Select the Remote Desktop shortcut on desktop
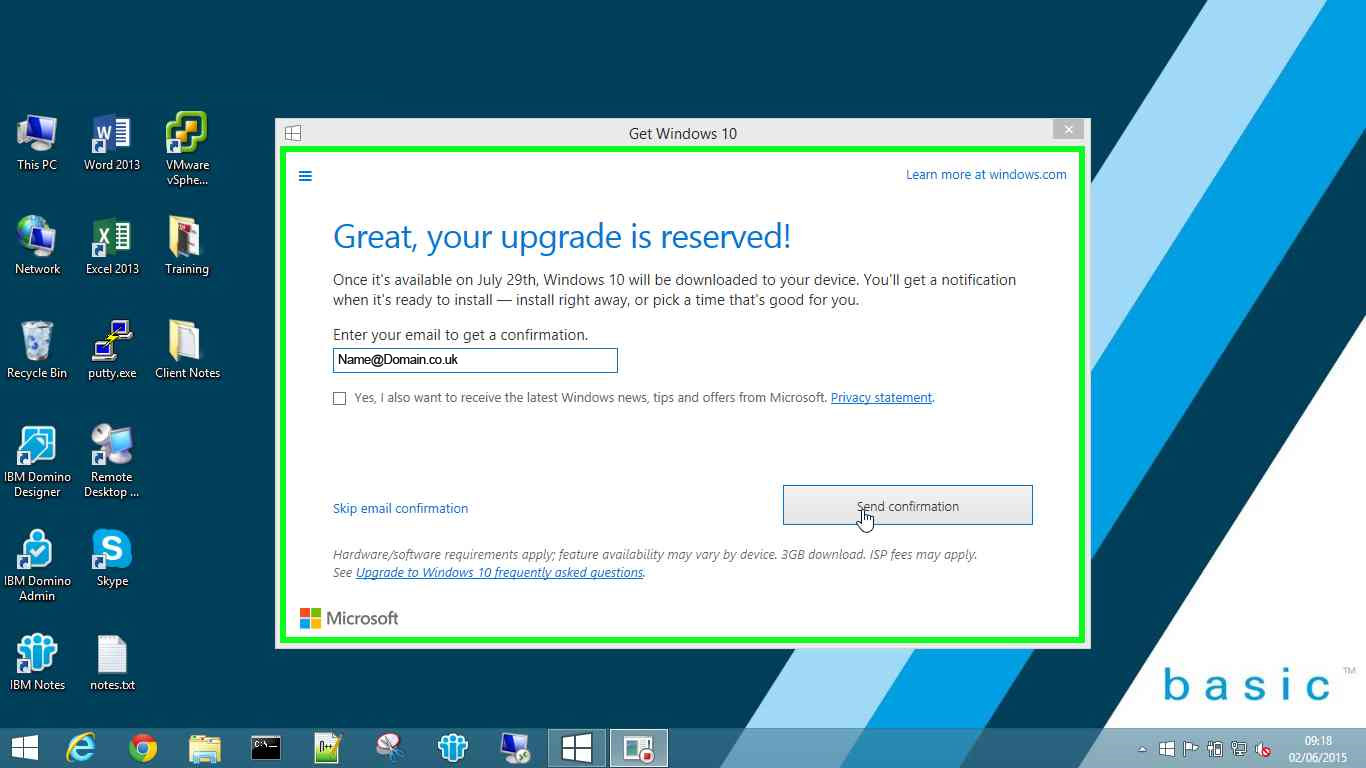 pyautogui.click(x=112, y=461)
